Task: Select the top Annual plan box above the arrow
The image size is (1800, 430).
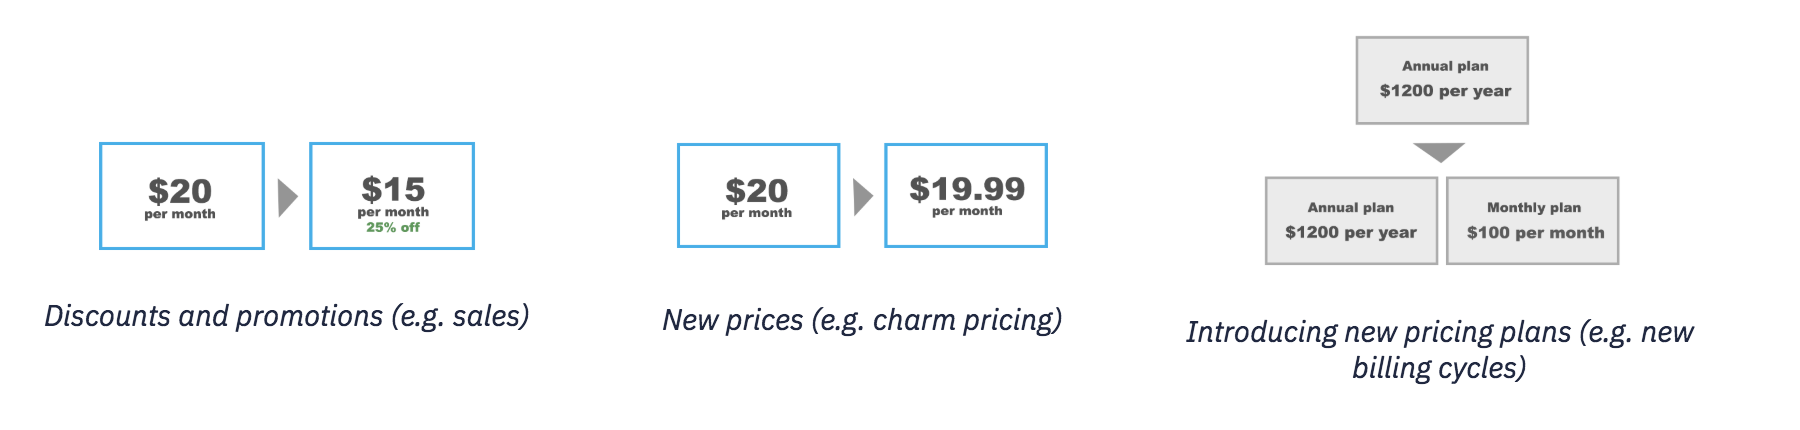Action: coord(1442,80)
